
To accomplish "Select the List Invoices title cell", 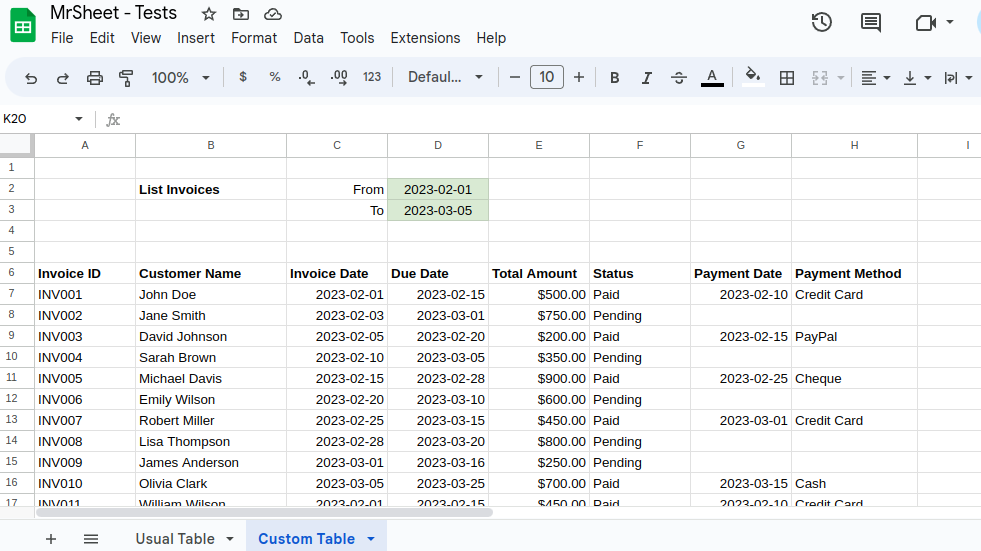I will point(211,190).
